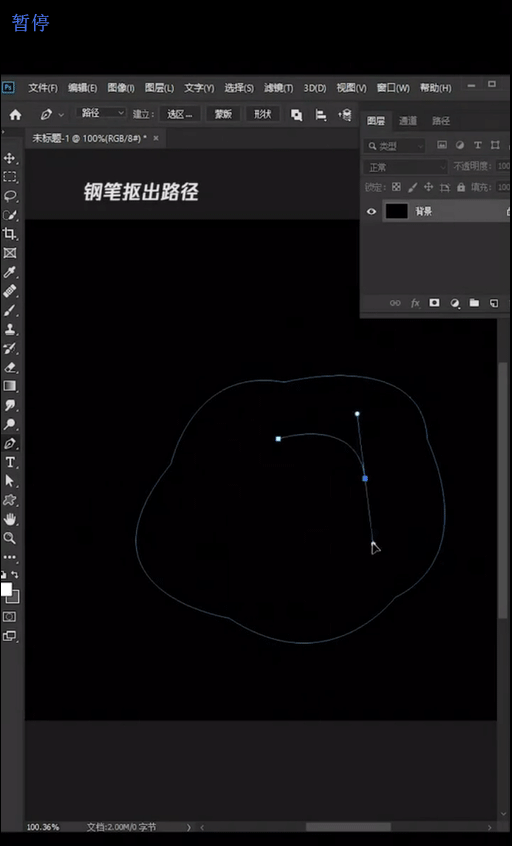Viewport: 512px width, 846px height.
Task: Open the 路径 tool mode dropdown
Action: pyautogui.click(x=101, y=113)
